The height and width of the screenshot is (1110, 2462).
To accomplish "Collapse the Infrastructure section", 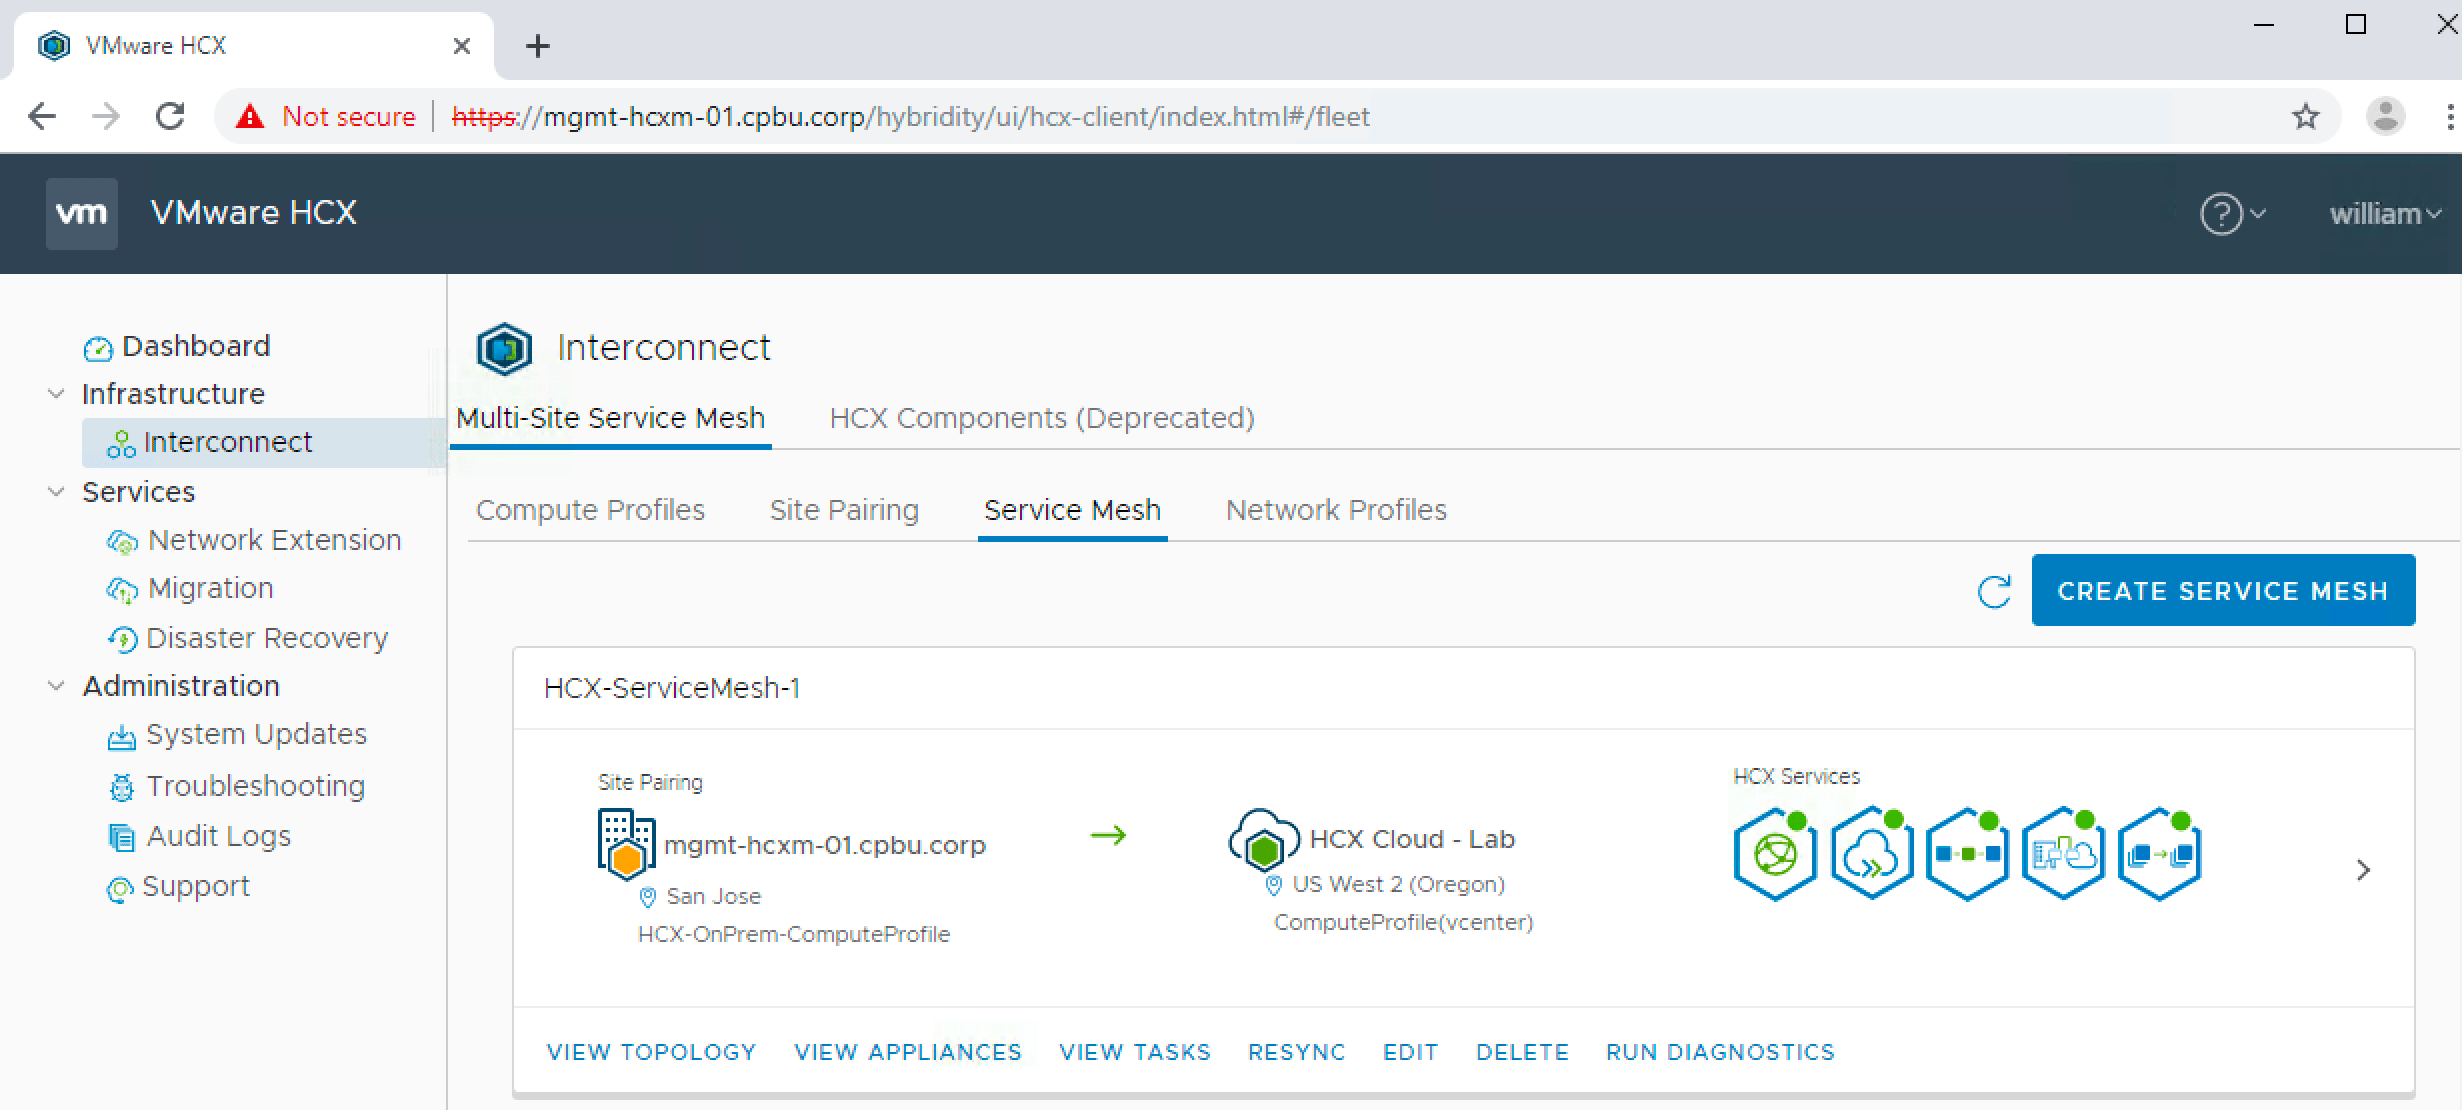I will click(x=55, y=394).
